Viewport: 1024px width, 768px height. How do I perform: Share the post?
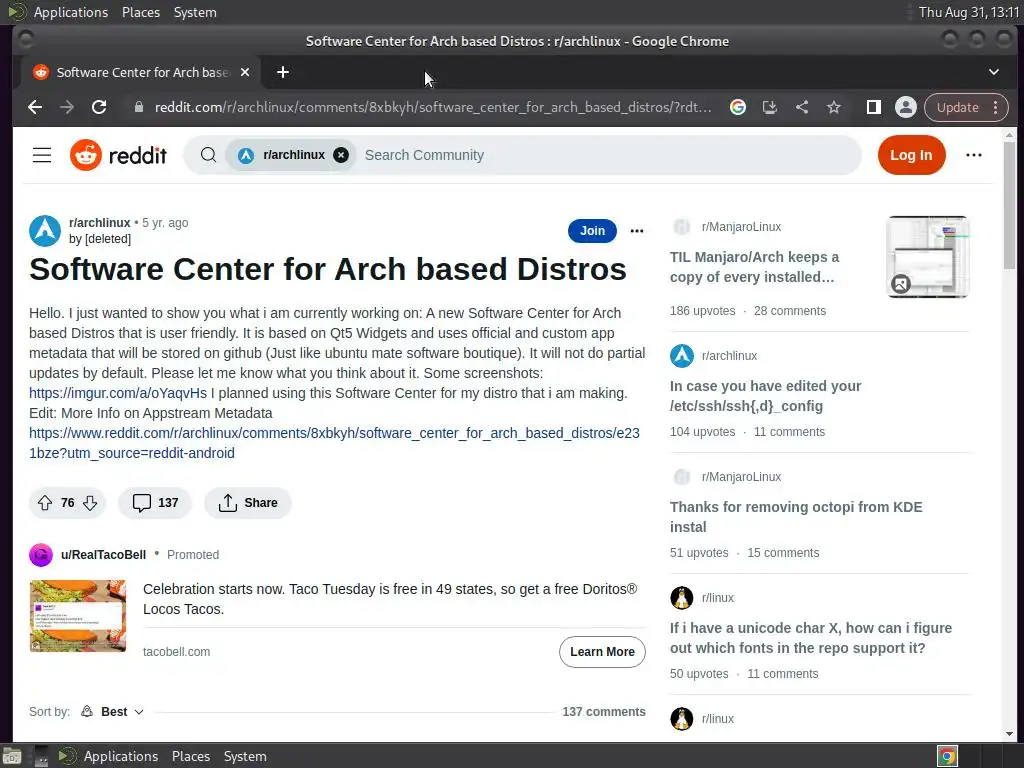[x=248, y=503]
